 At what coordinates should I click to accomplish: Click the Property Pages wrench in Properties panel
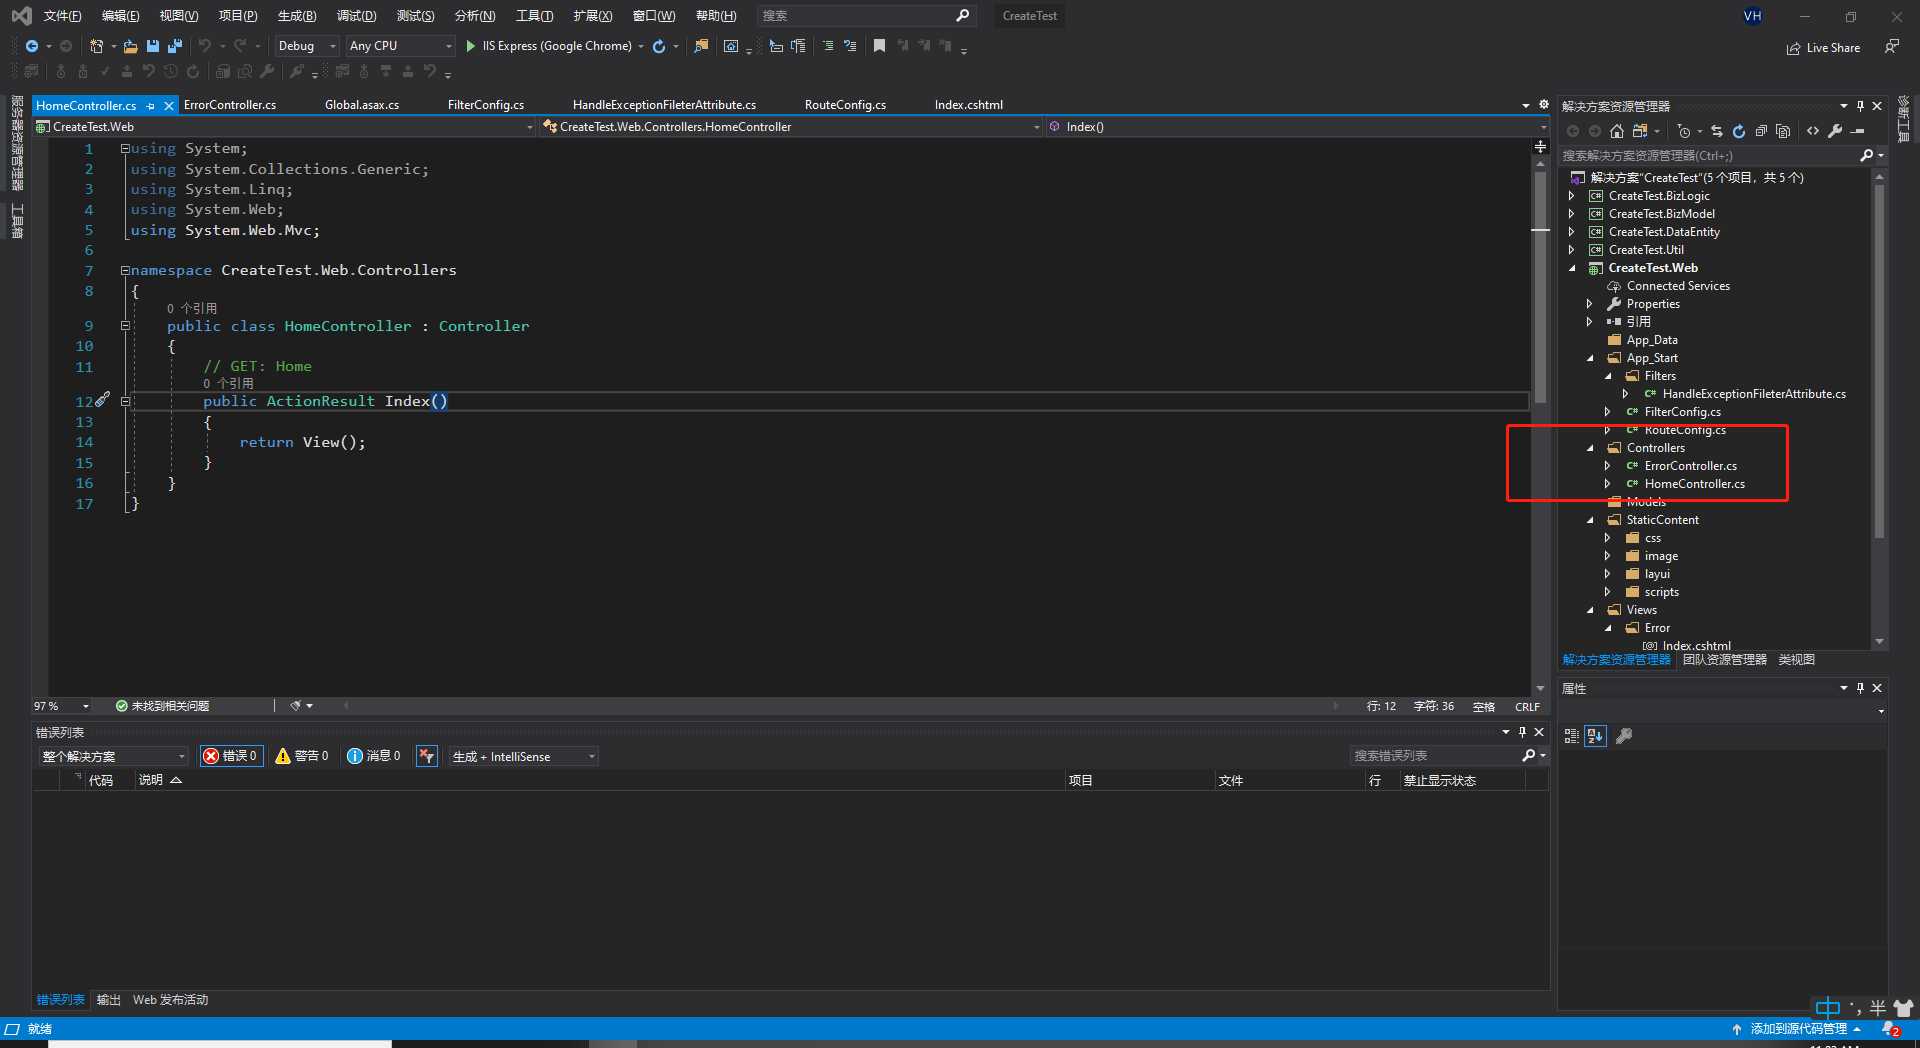click(x=1624, y=736)
